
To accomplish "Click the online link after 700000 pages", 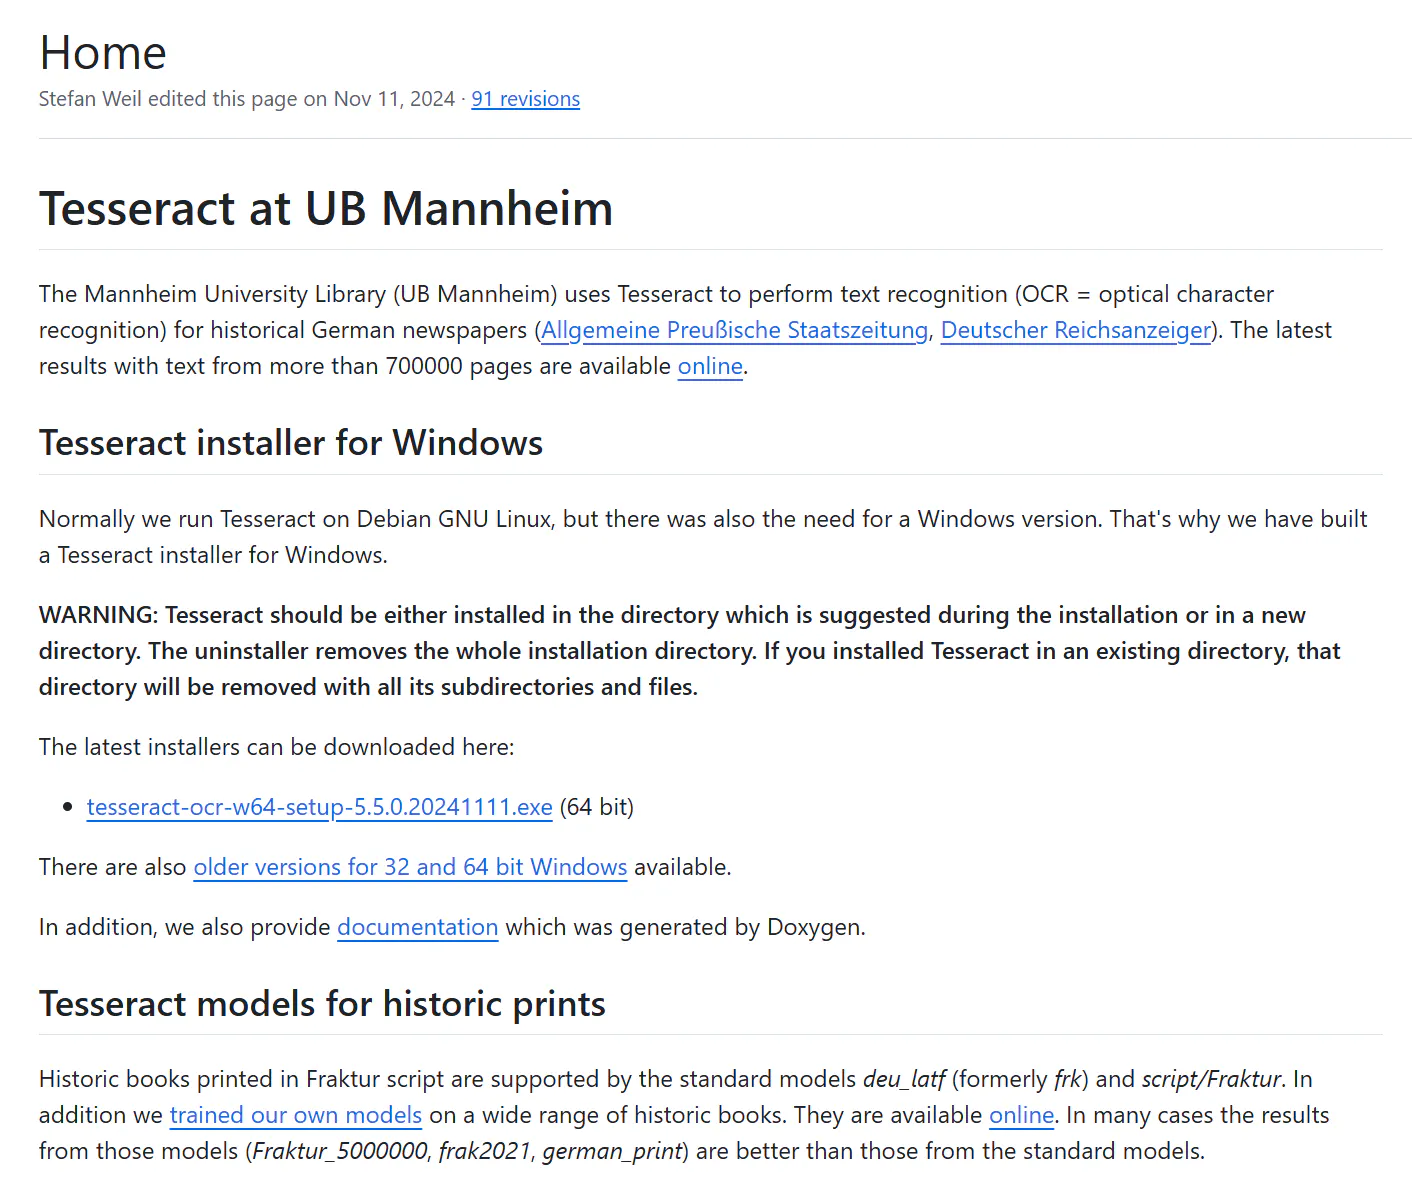I will pyautogui.click(x=710, y=366).
